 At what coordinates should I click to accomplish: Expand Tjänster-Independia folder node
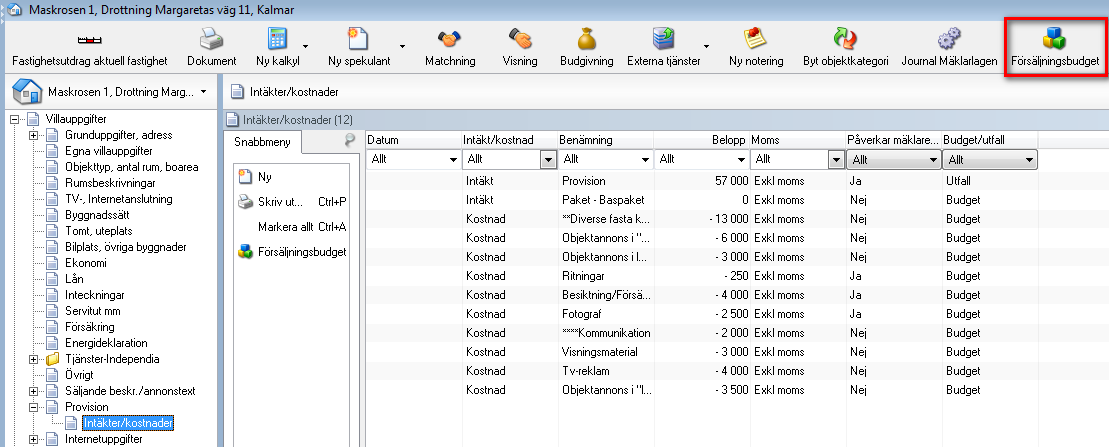pyautogui.click(x=33, y=359)
